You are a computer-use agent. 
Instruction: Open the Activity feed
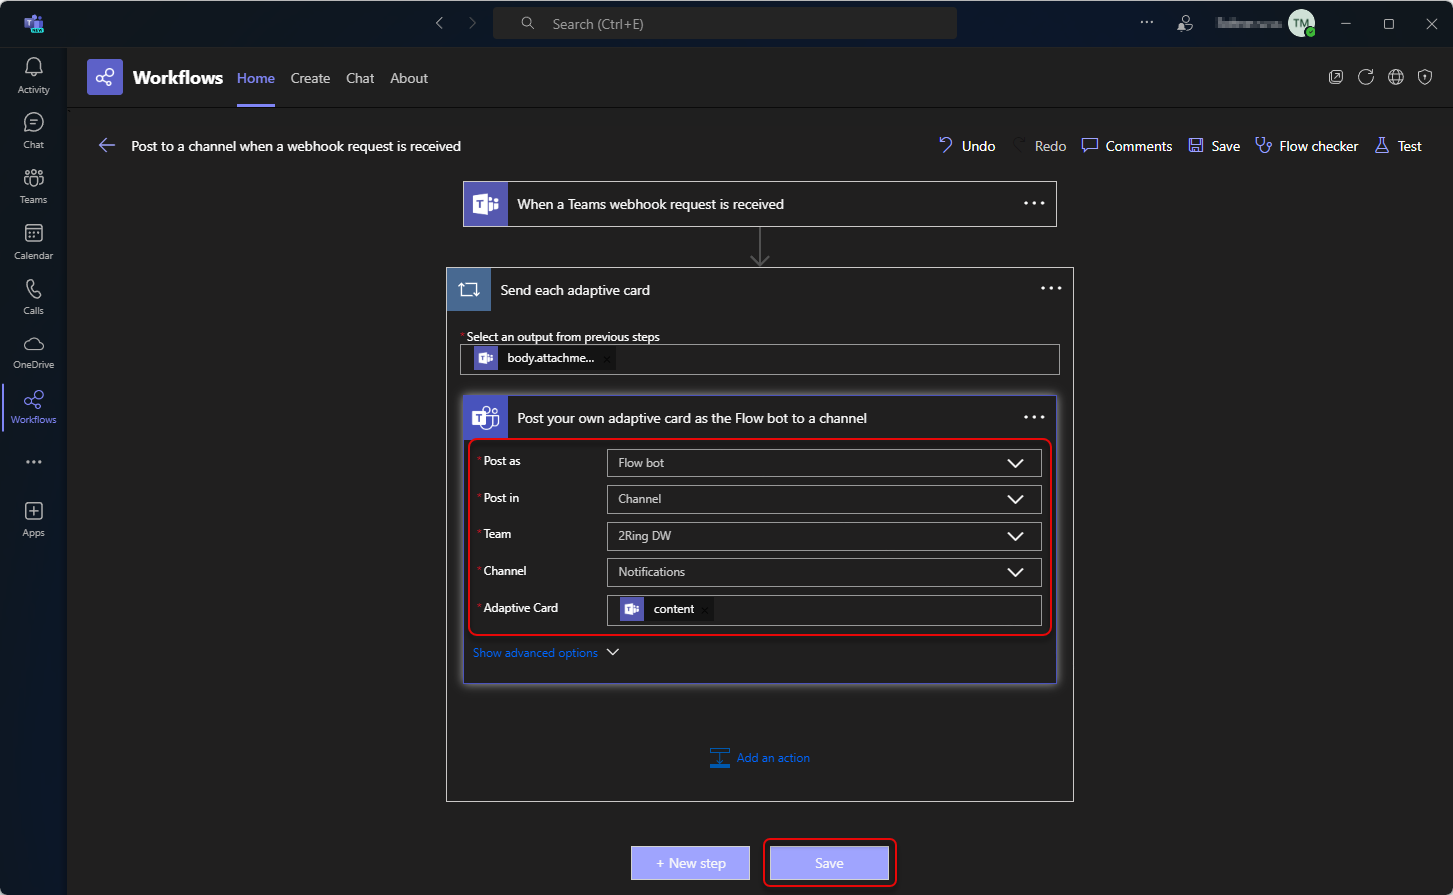pos(33,72)
